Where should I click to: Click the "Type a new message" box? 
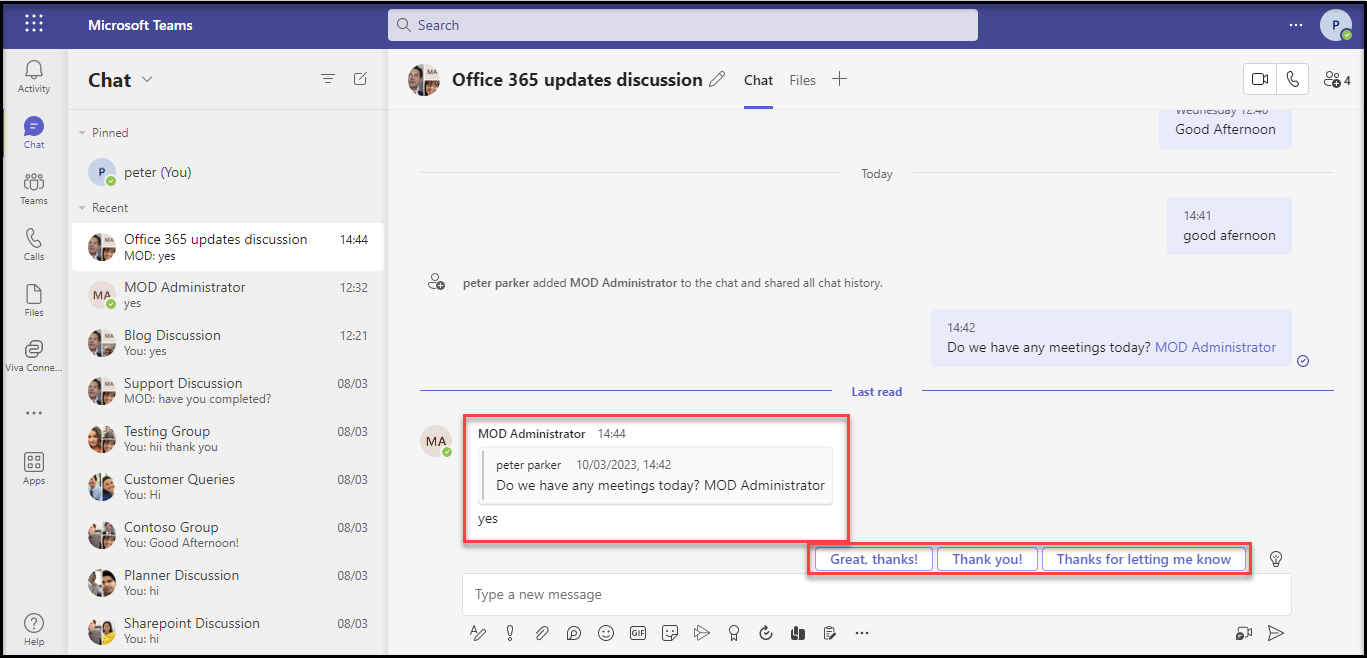point(875,594)
